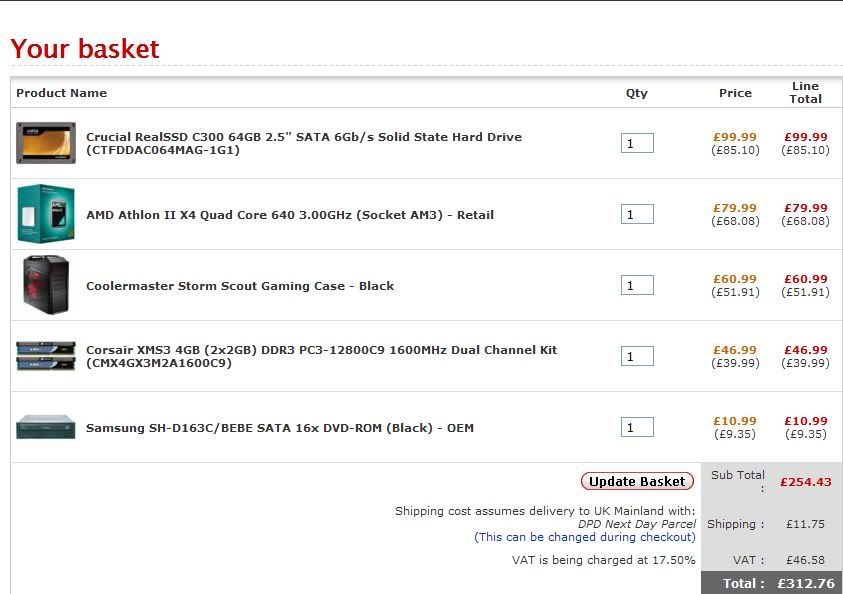This screenshot has width=843, height=594.
Task: Click the Samsung DVD-ROM drive thumbnail
Action: tap(46, 427)
